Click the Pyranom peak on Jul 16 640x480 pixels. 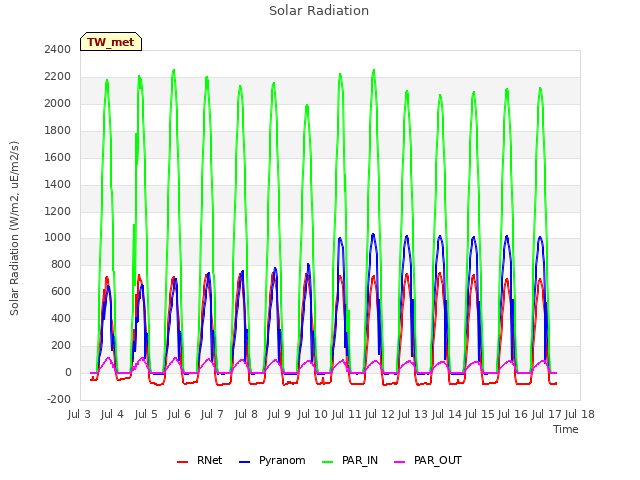pos(507,236)
